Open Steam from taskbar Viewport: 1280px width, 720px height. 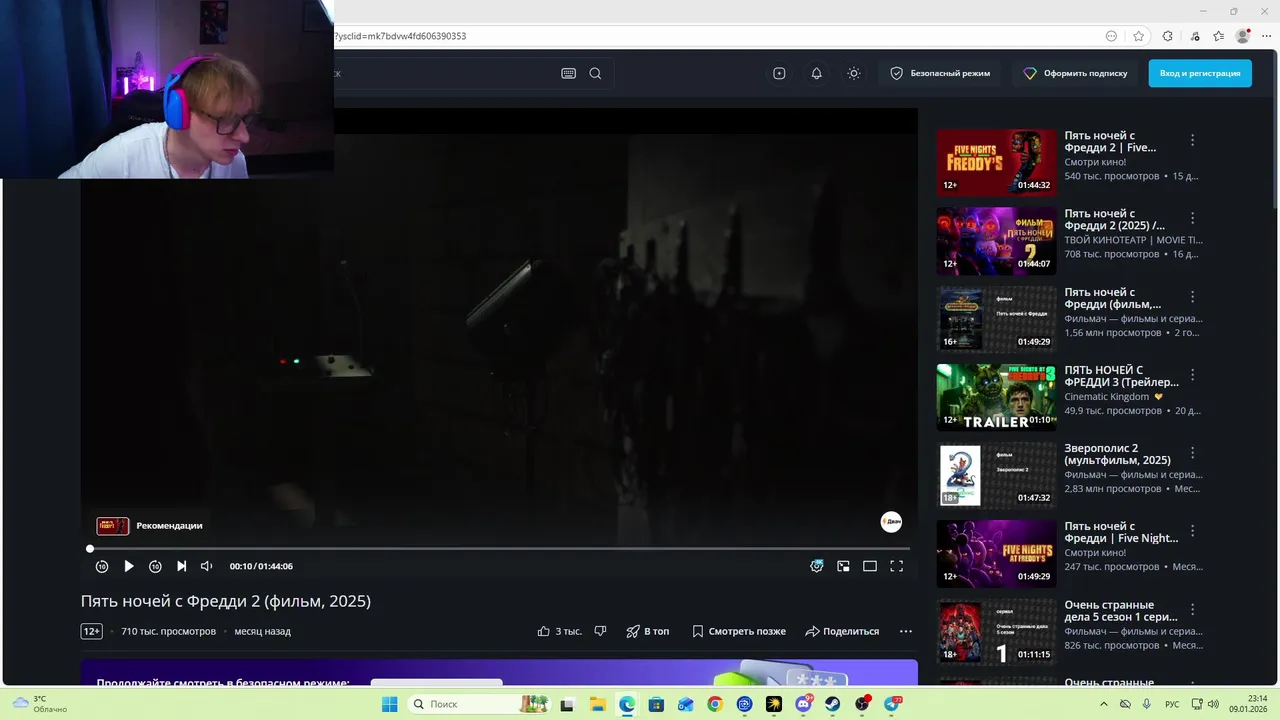833,704
